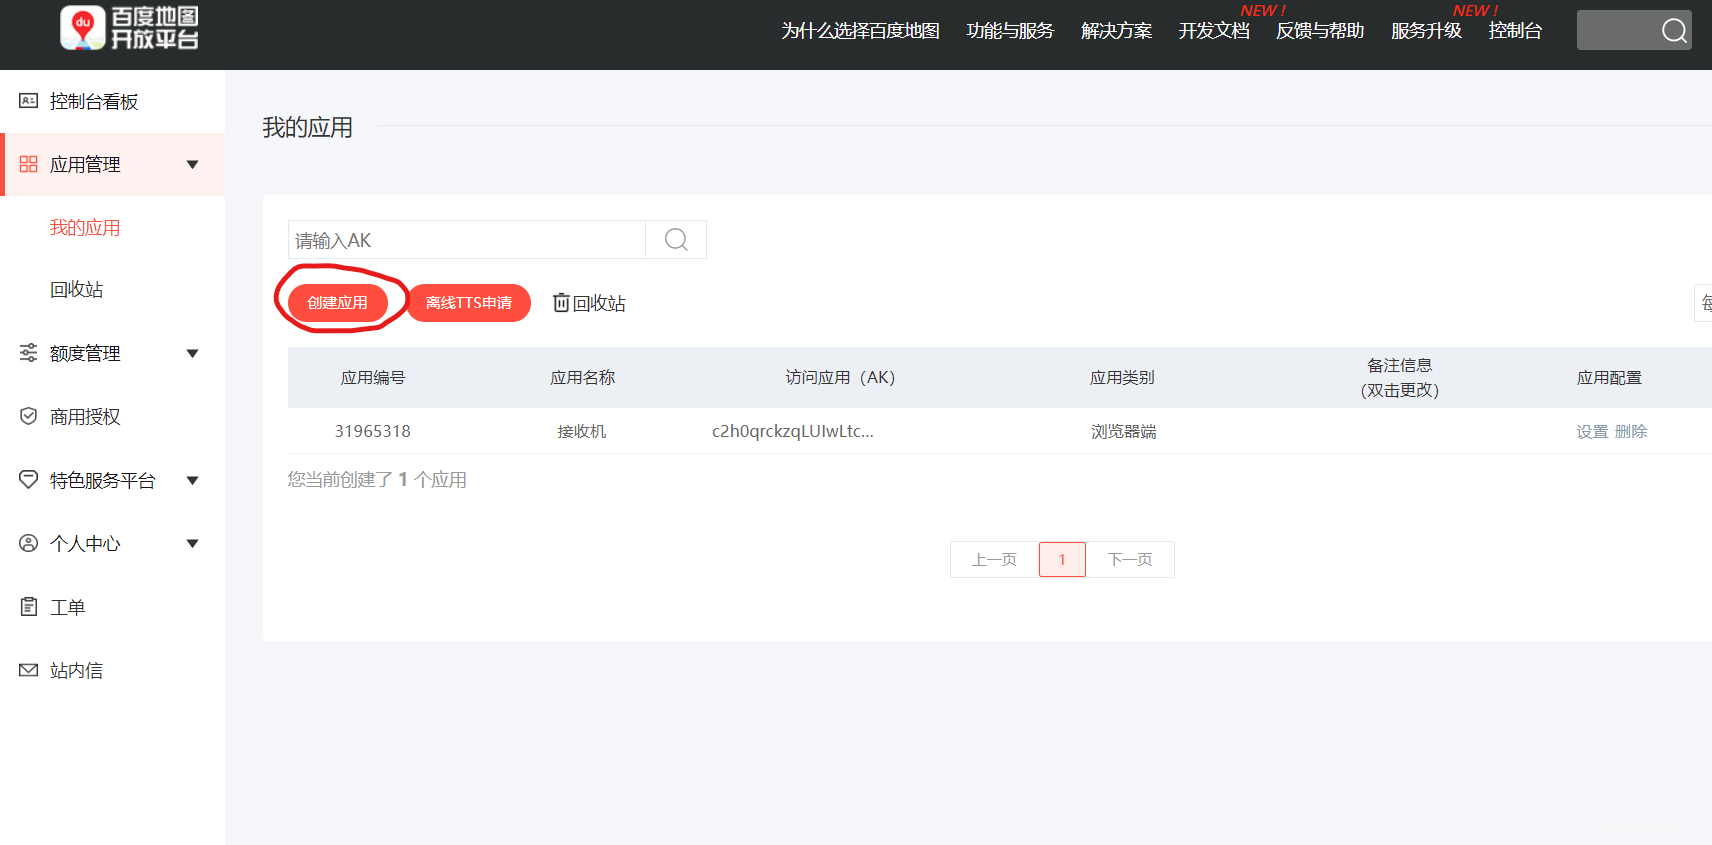Expand the 特色服务平台 menu arrow
The height and width of the screenshot is (845, 1712).
point(193,481)
